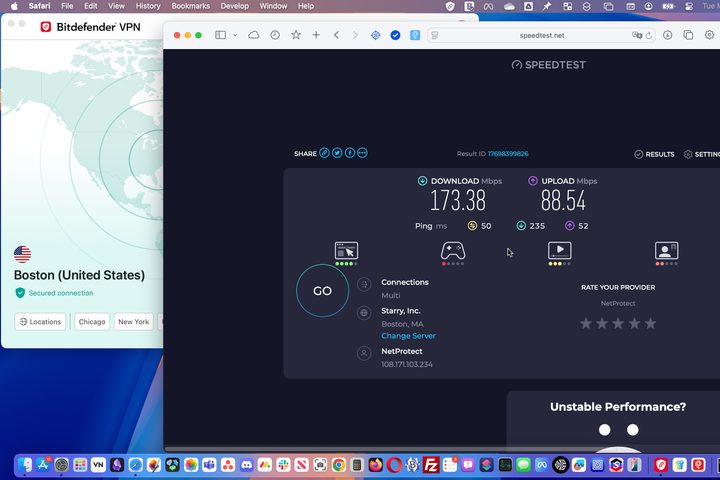
Task: Click Boston (United States) in VPN window
Action: (79, 275)
